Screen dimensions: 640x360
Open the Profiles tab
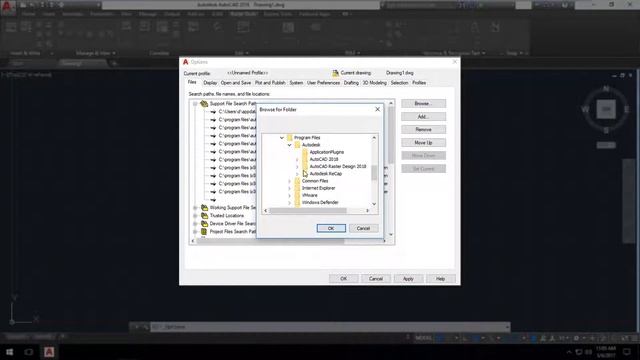[x=419, y=83]
